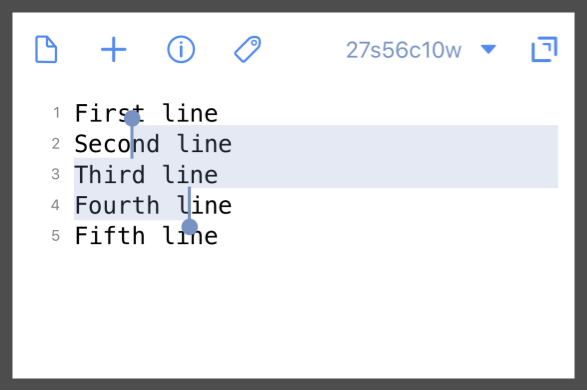Click the word "Fourth" in line four
The image size is (587, 391).
[x=117, y=205]
